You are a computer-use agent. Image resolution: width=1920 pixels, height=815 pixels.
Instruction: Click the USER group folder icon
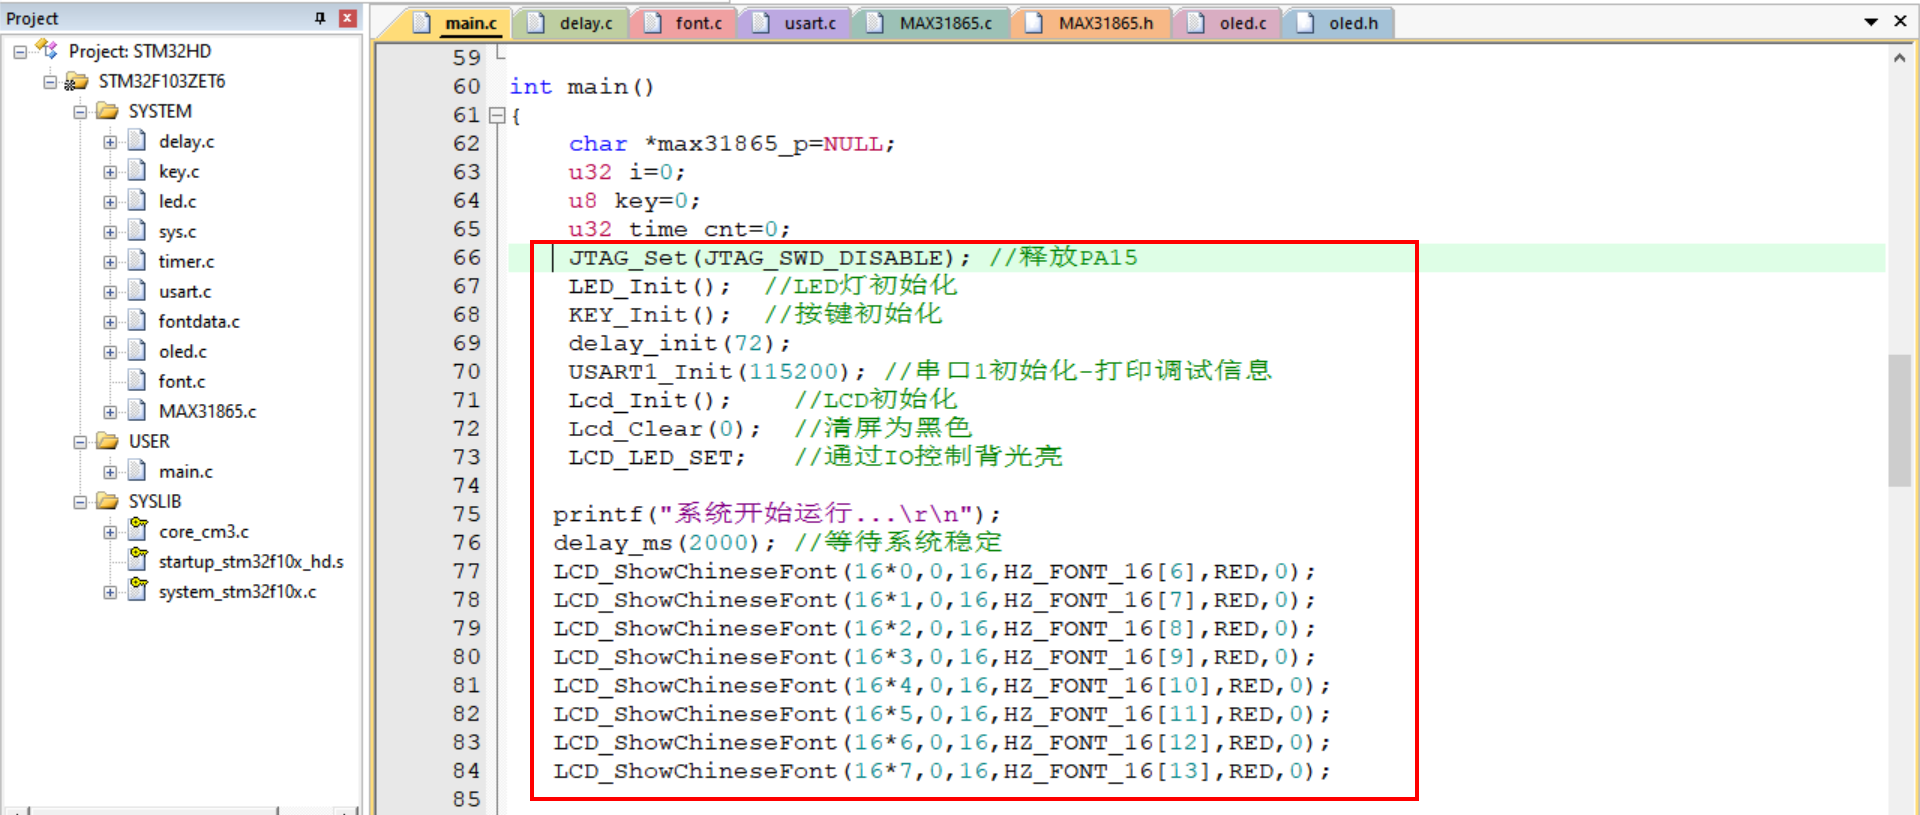(x=107, y=441)
